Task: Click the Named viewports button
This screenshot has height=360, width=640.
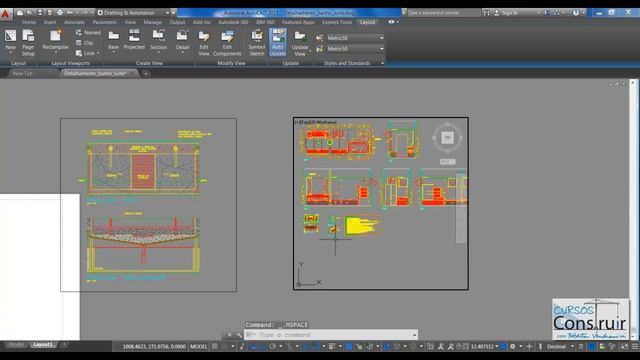Action: [88, 32]
